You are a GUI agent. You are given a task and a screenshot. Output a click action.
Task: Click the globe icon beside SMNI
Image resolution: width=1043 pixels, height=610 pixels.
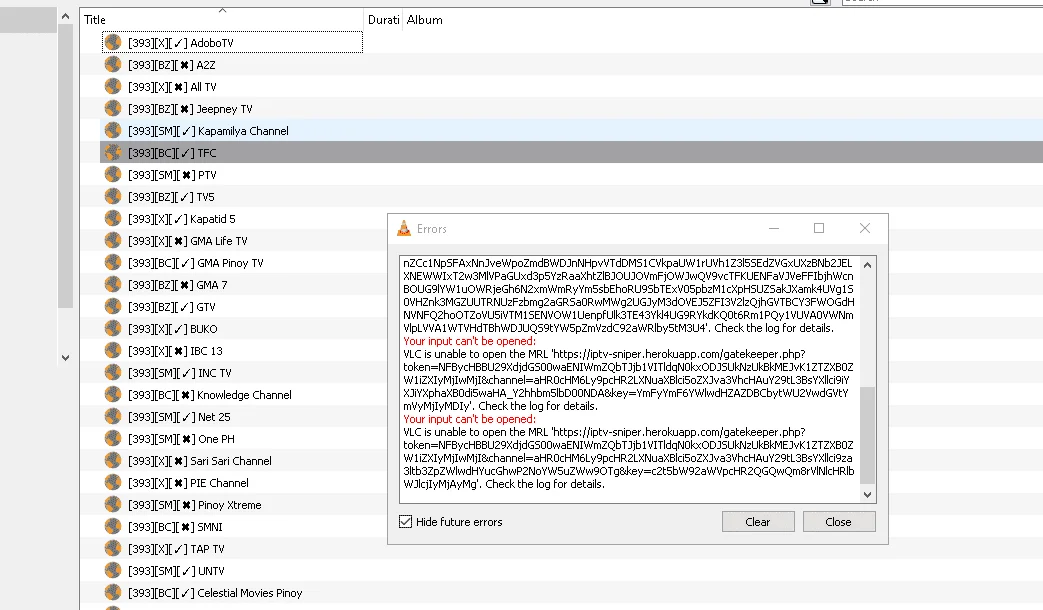(x=113, y=526)
